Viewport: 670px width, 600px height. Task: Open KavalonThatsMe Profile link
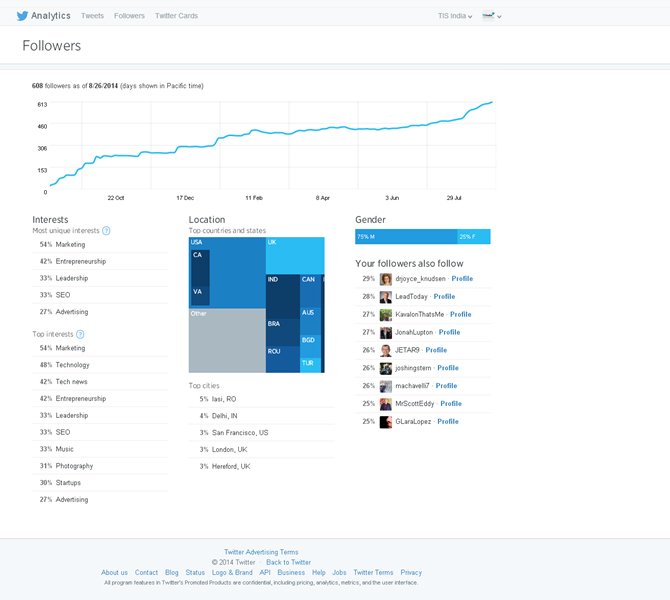[x=460, y=315]
